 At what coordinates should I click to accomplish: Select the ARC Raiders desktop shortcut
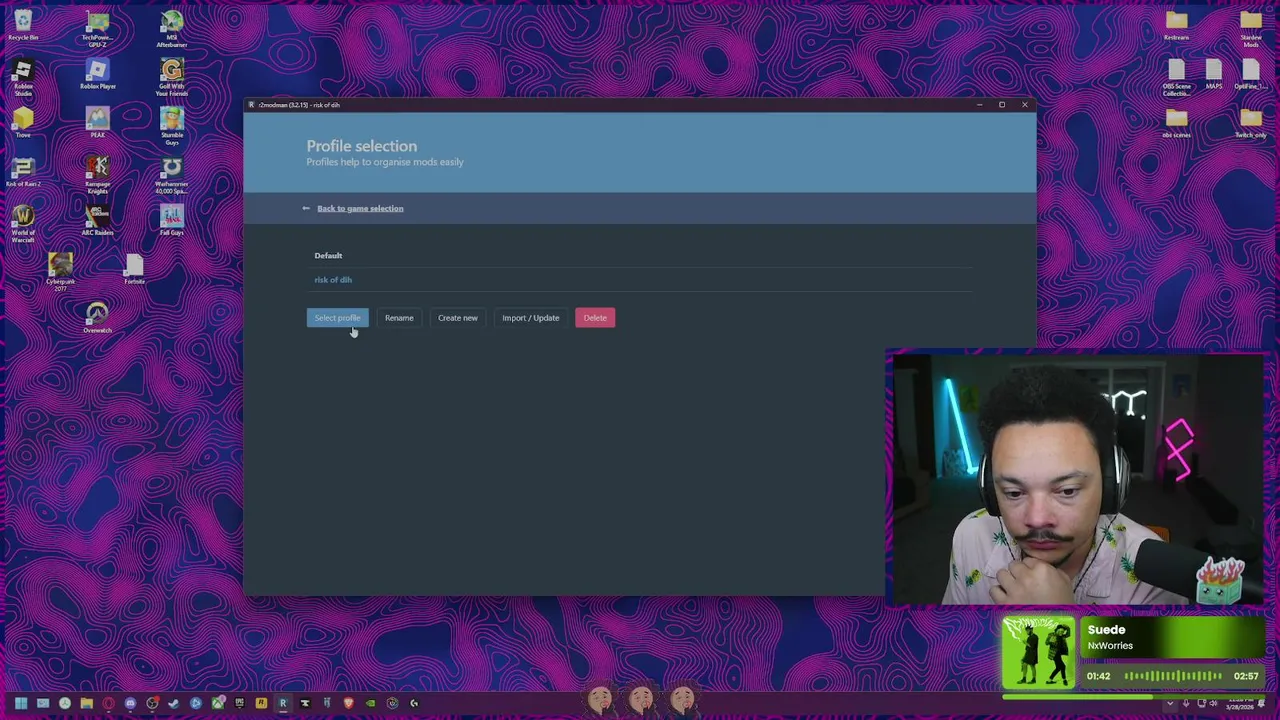97,221
